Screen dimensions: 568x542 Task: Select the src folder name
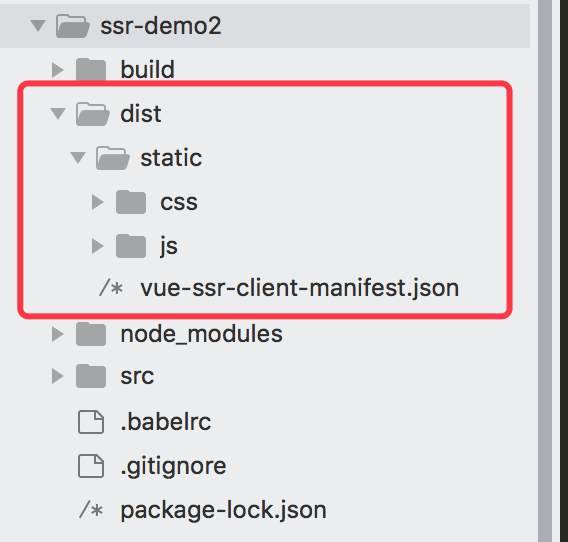(137, 376)
